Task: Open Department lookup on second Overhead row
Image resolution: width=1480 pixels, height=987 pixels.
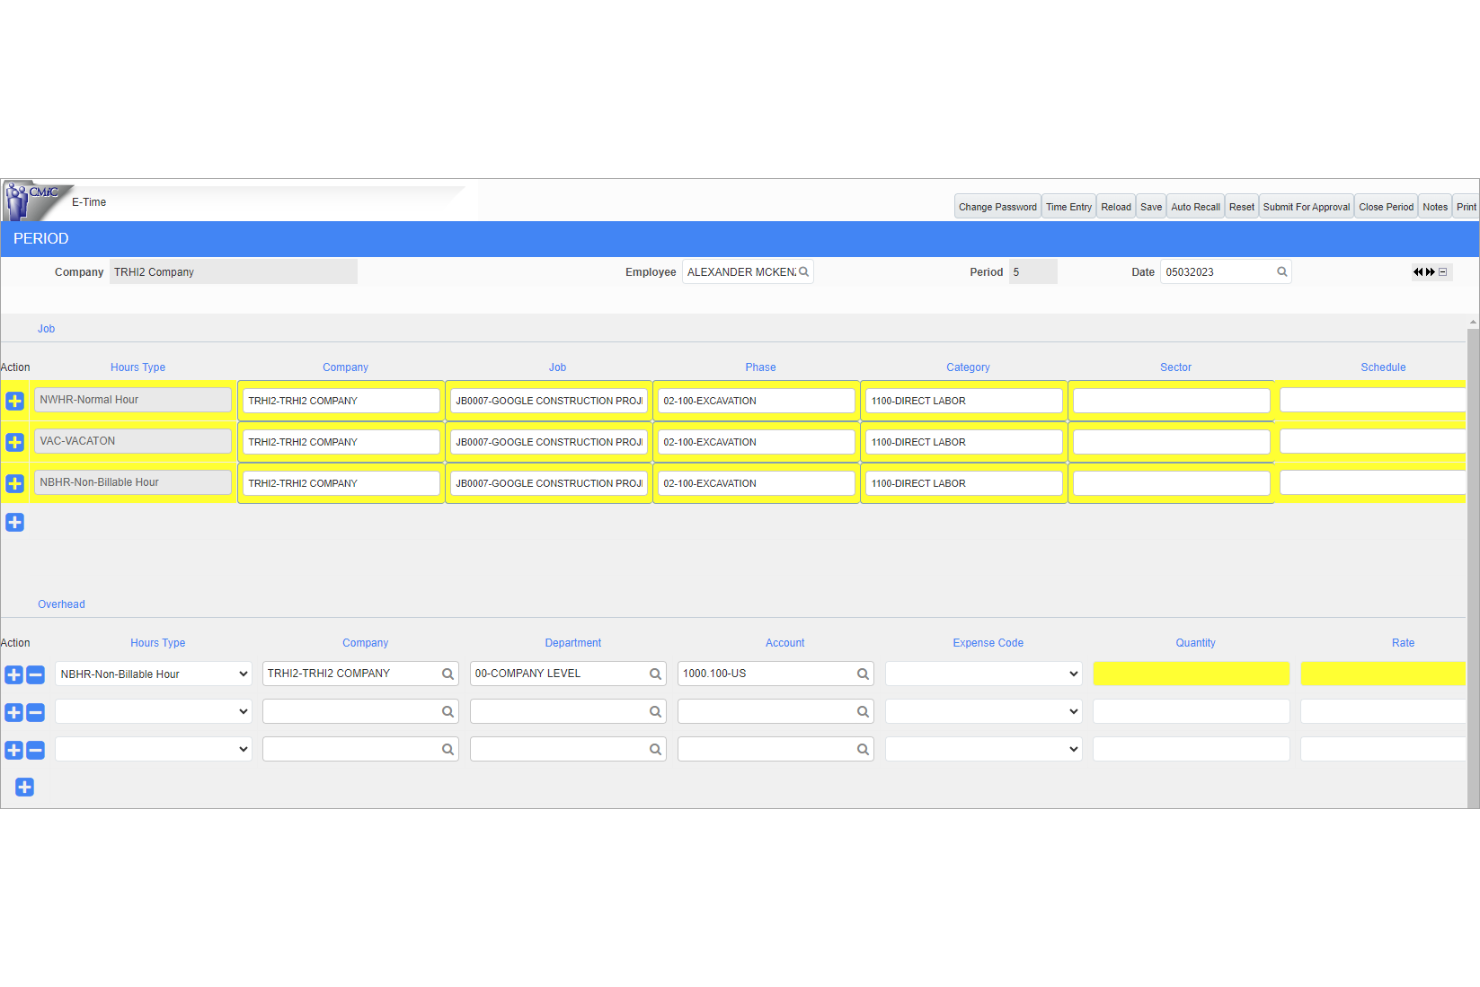Action: (656, 712)
